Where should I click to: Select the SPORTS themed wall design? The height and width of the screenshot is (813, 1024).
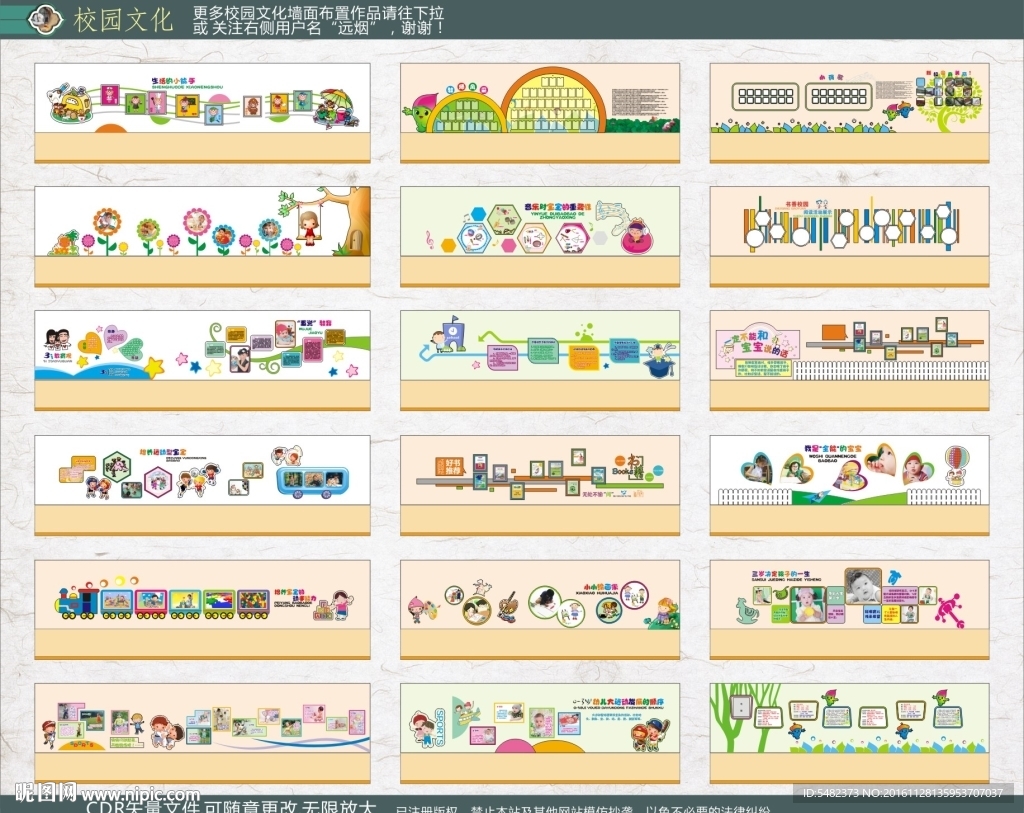pyautogui.click(x=540, y=733)
